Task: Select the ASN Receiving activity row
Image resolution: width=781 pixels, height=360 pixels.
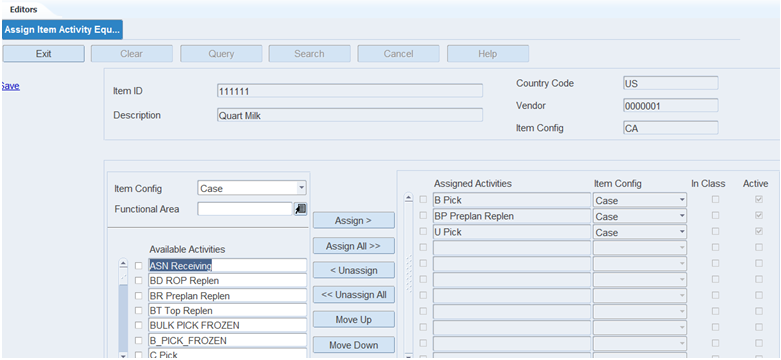Action: [x=228, y=266]
